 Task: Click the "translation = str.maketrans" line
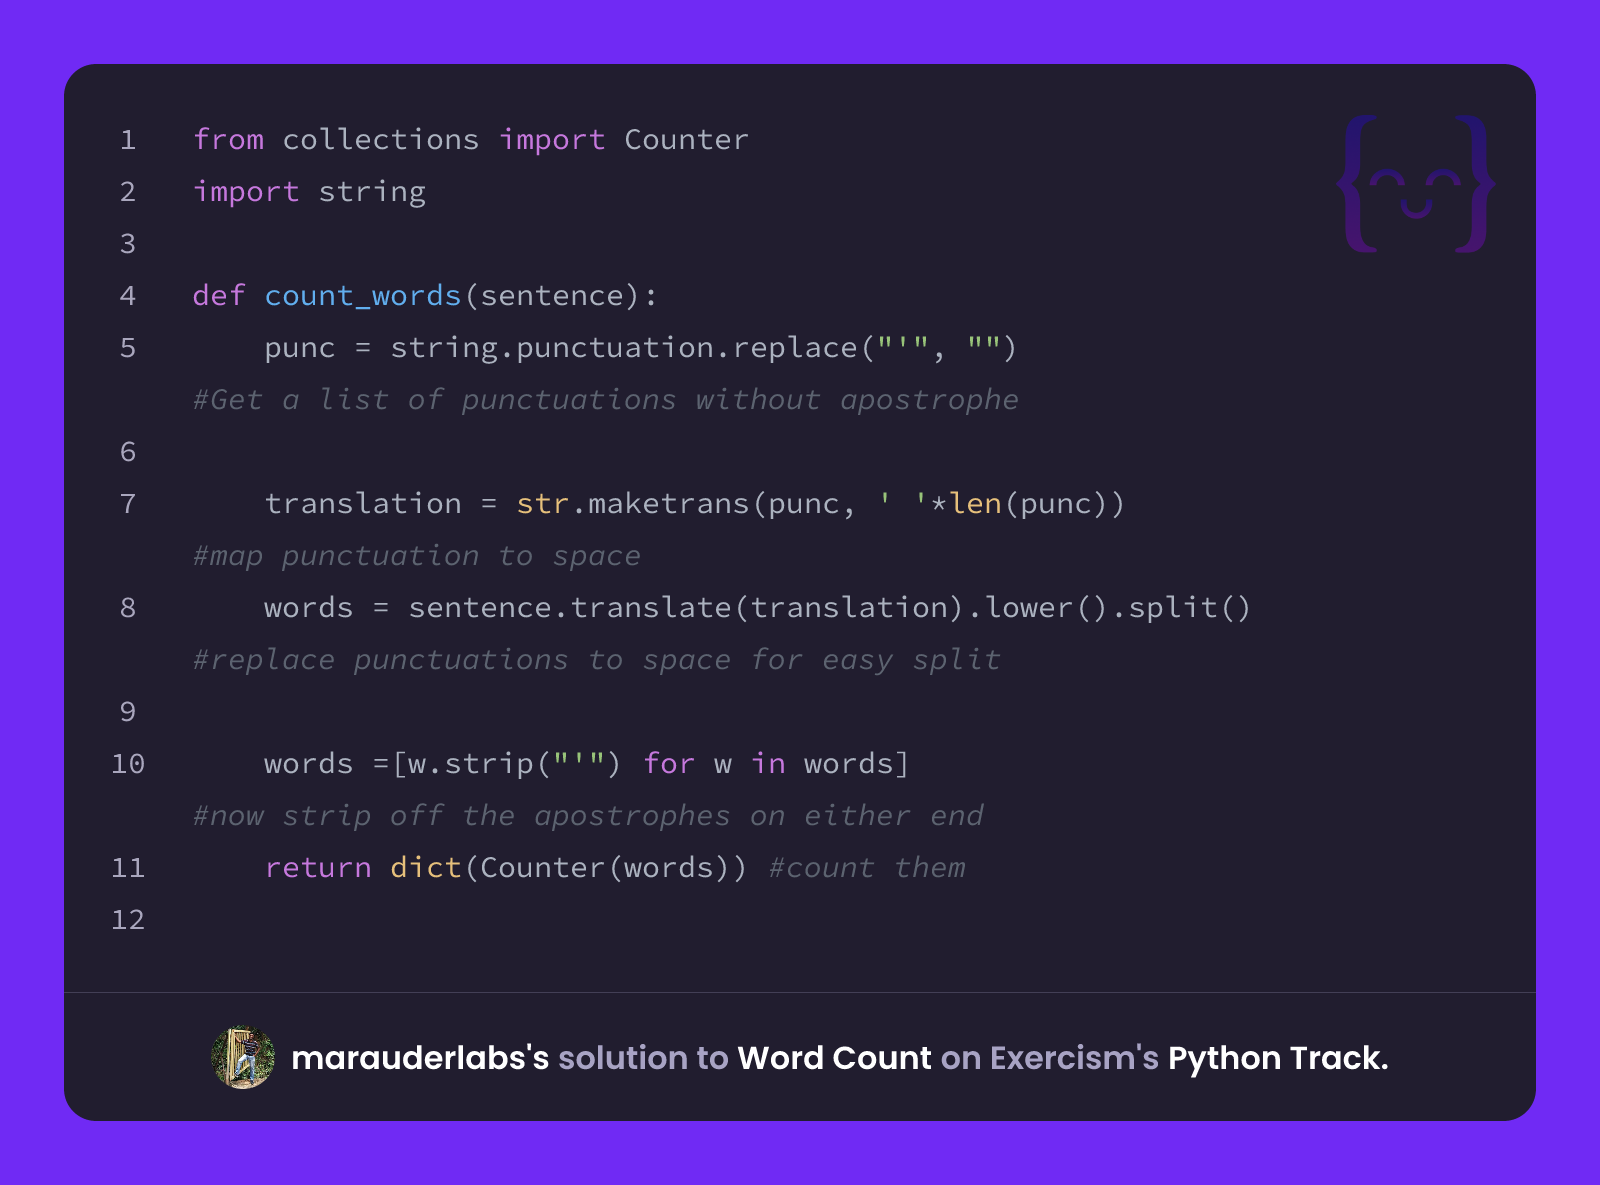[x=695, y=504]
